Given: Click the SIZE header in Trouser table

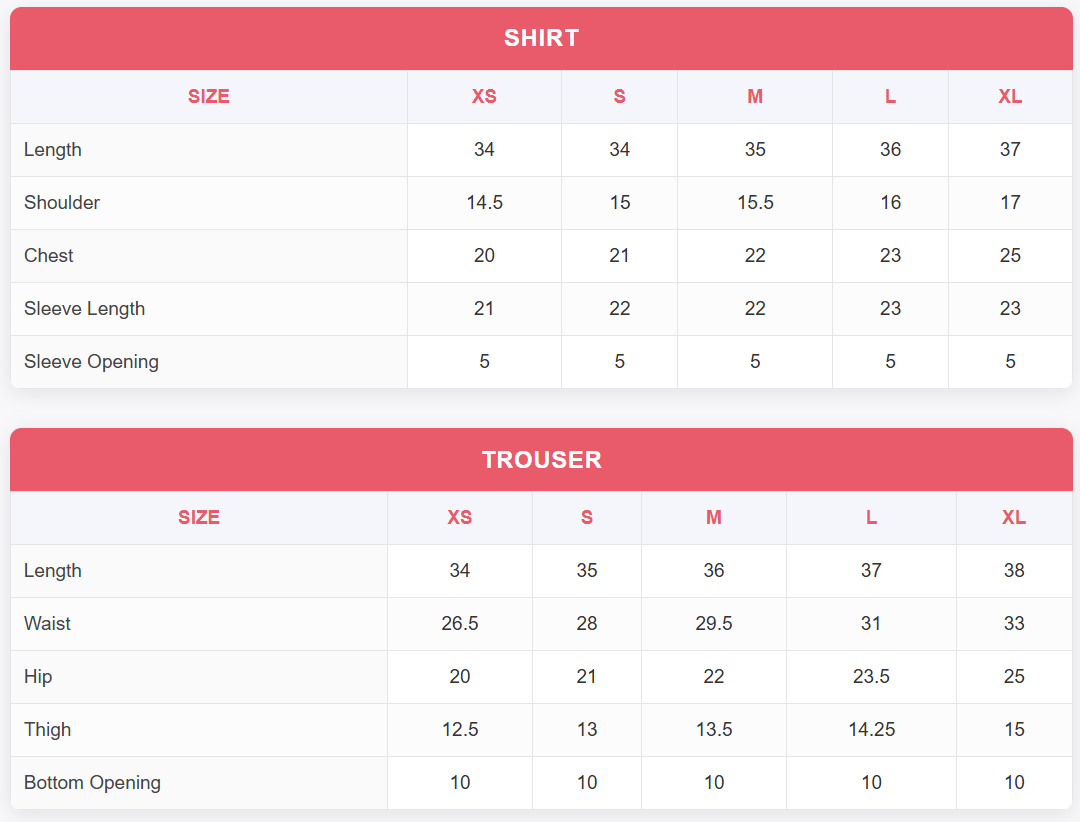Looking at the screenshot, I should point(199,518).
